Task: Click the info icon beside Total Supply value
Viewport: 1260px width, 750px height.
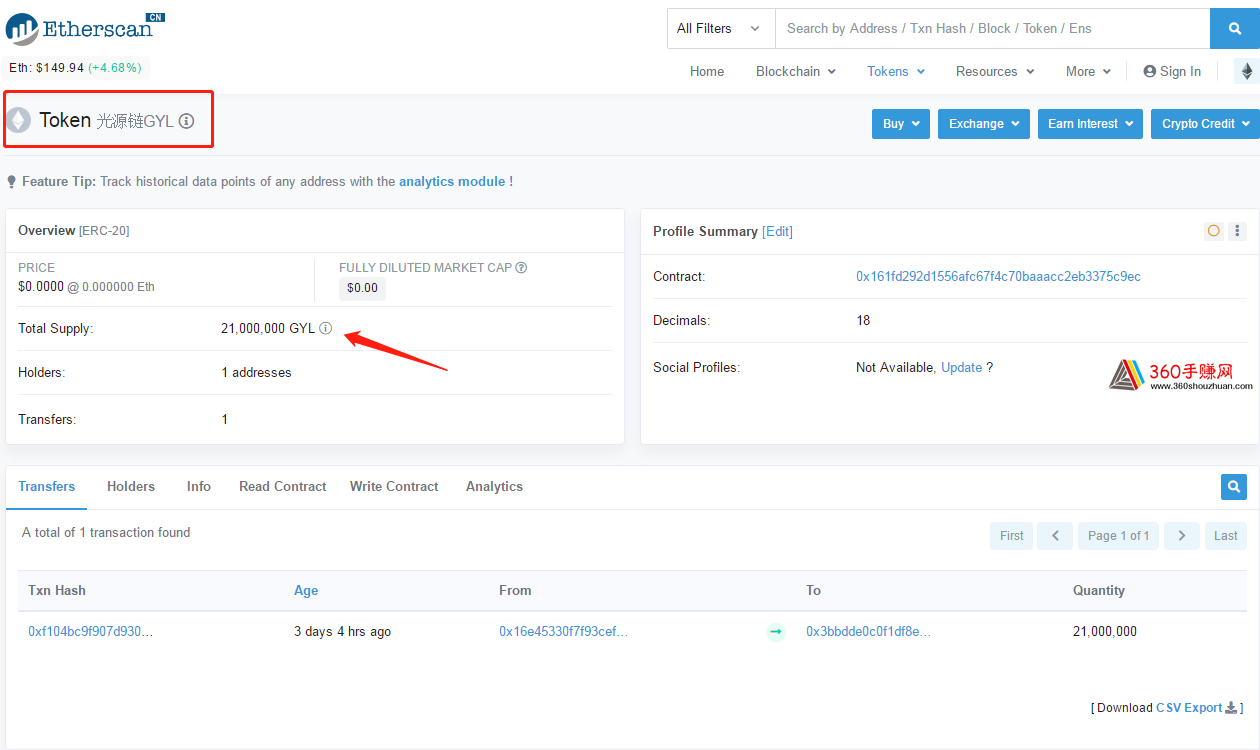Action: click(325, 328)
